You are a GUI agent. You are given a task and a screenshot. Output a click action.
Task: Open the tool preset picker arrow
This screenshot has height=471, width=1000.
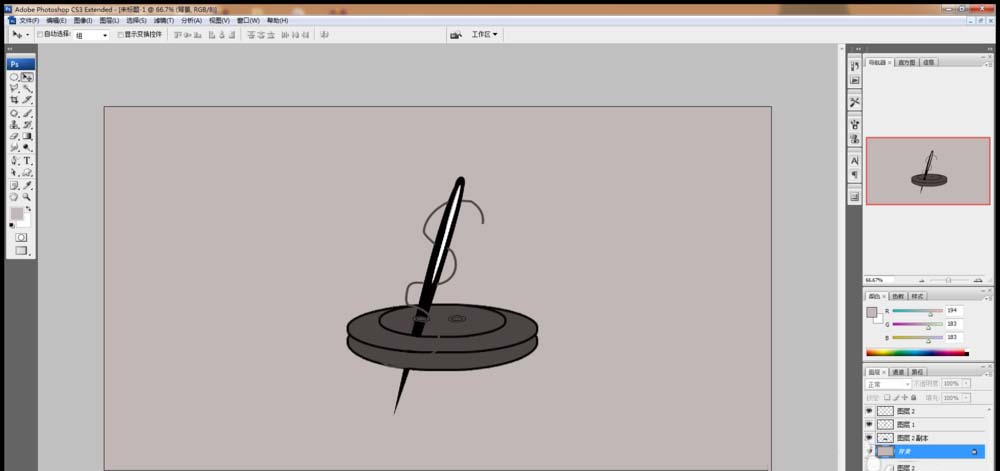point(27,34)
